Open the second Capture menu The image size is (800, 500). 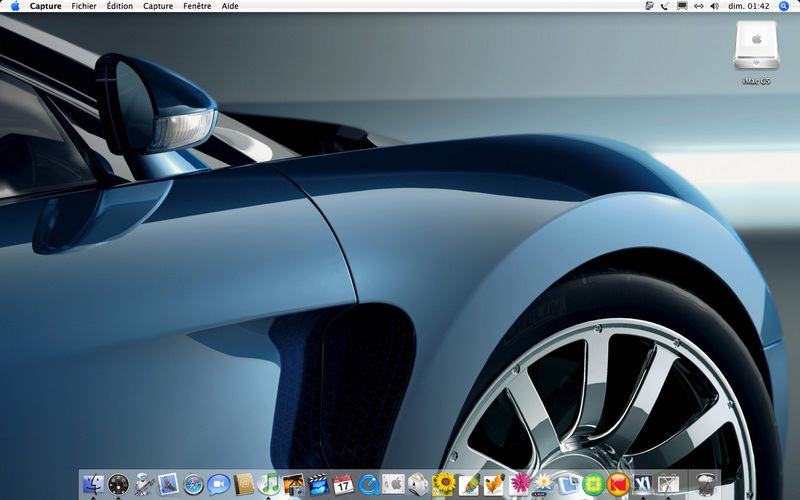tap(158, 6)
